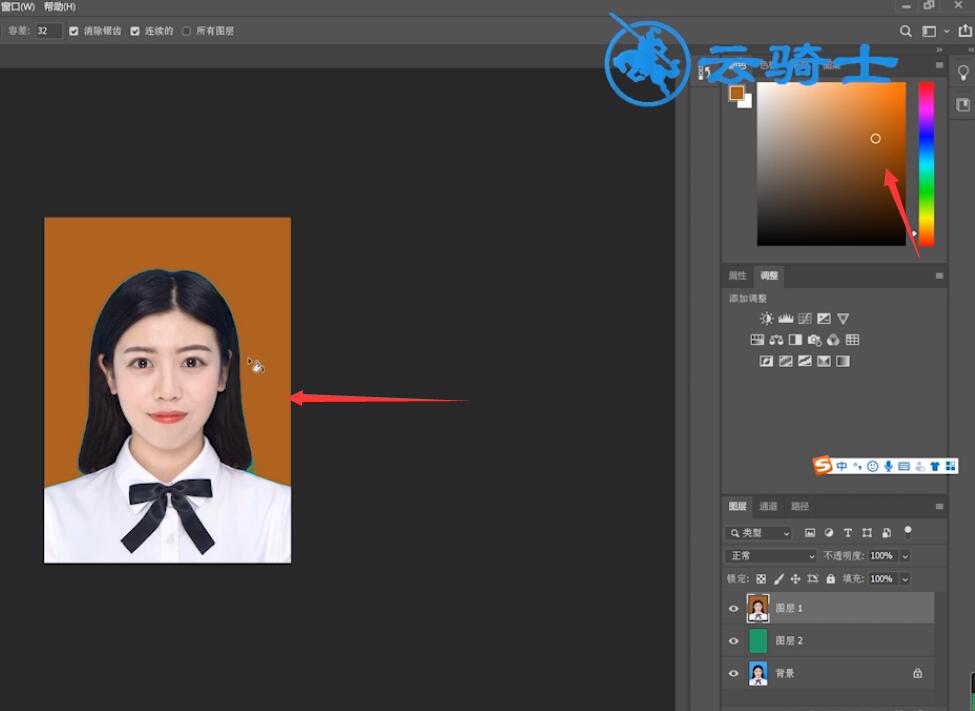Open the layer filter 类型 dropdown
Viewport: 975px width, 711px height.
point(759,533)
